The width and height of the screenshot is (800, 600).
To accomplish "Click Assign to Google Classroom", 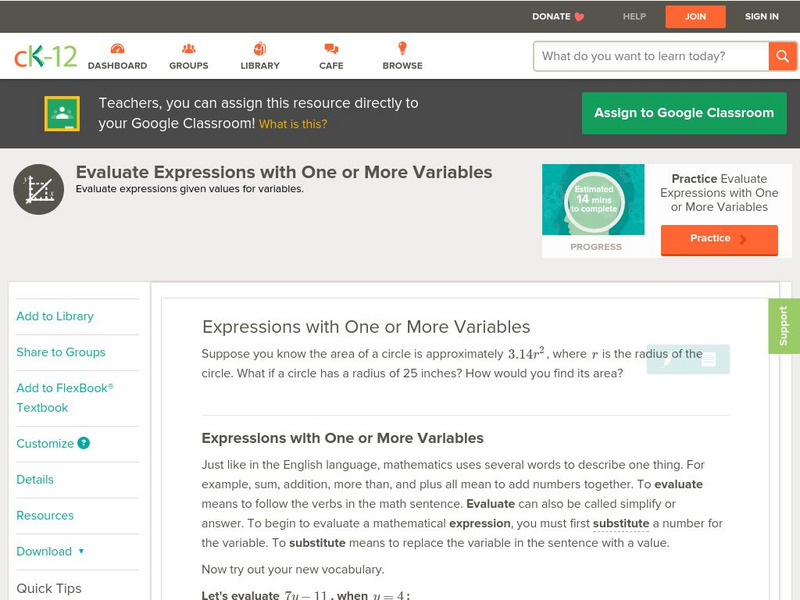I will [684, 113].
